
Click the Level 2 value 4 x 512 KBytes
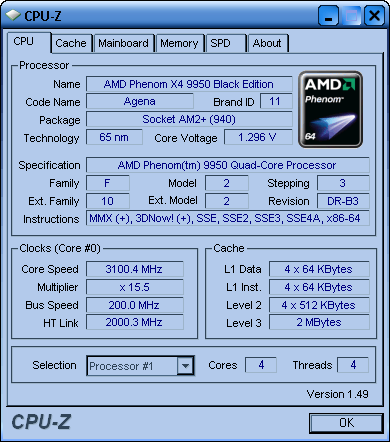pyautogui.click(x=319, y=305)
